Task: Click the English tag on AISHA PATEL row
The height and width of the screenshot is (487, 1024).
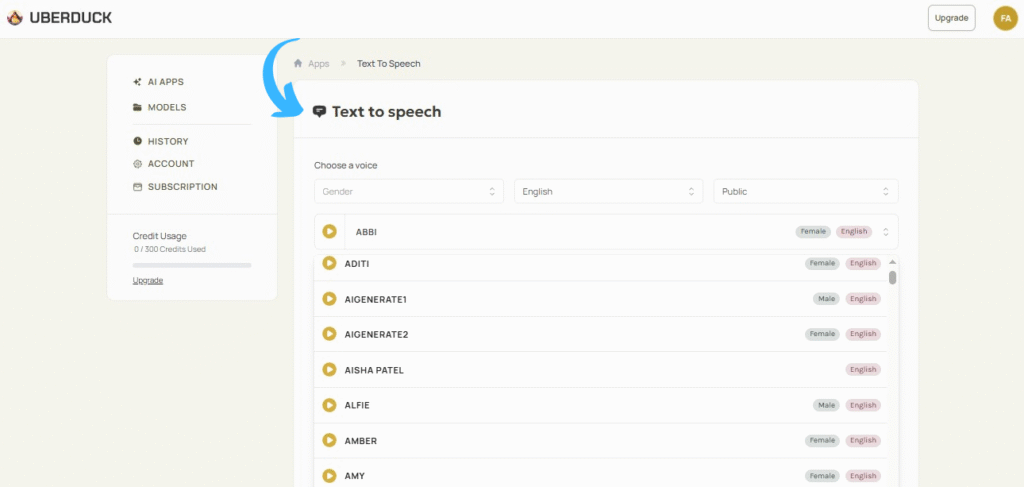Action: tap(863, 369)
